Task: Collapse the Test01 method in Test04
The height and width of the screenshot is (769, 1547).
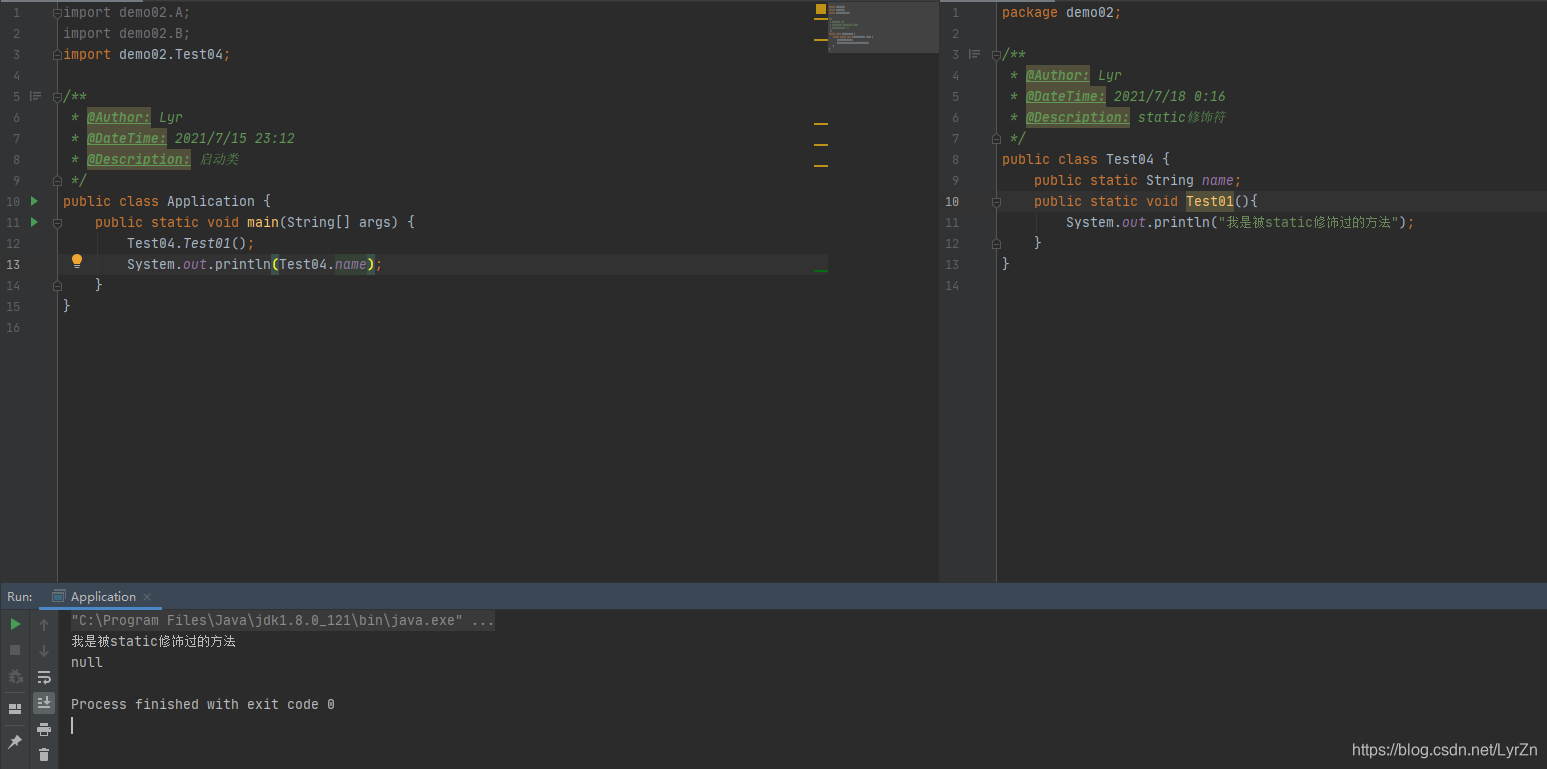Action: point(996,201)
